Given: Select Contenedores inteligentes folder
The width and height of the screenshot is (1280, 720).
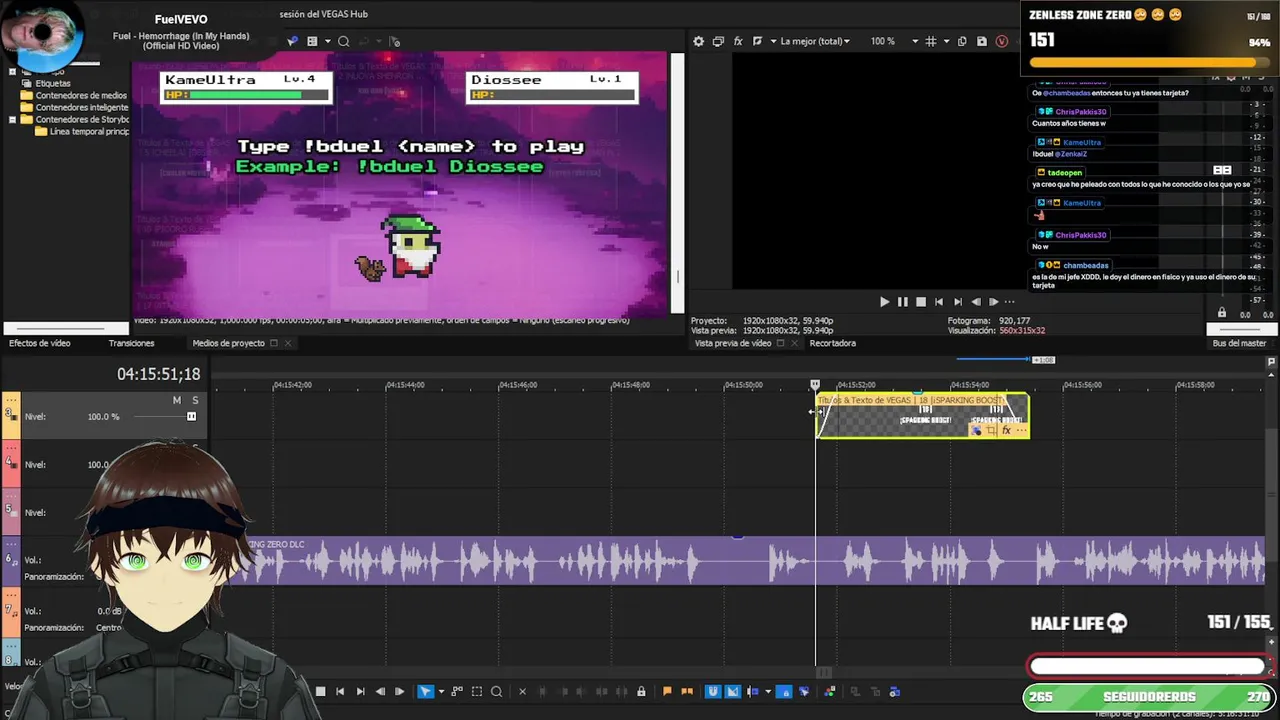Looking at the screenshot, I should coord(82,107).
